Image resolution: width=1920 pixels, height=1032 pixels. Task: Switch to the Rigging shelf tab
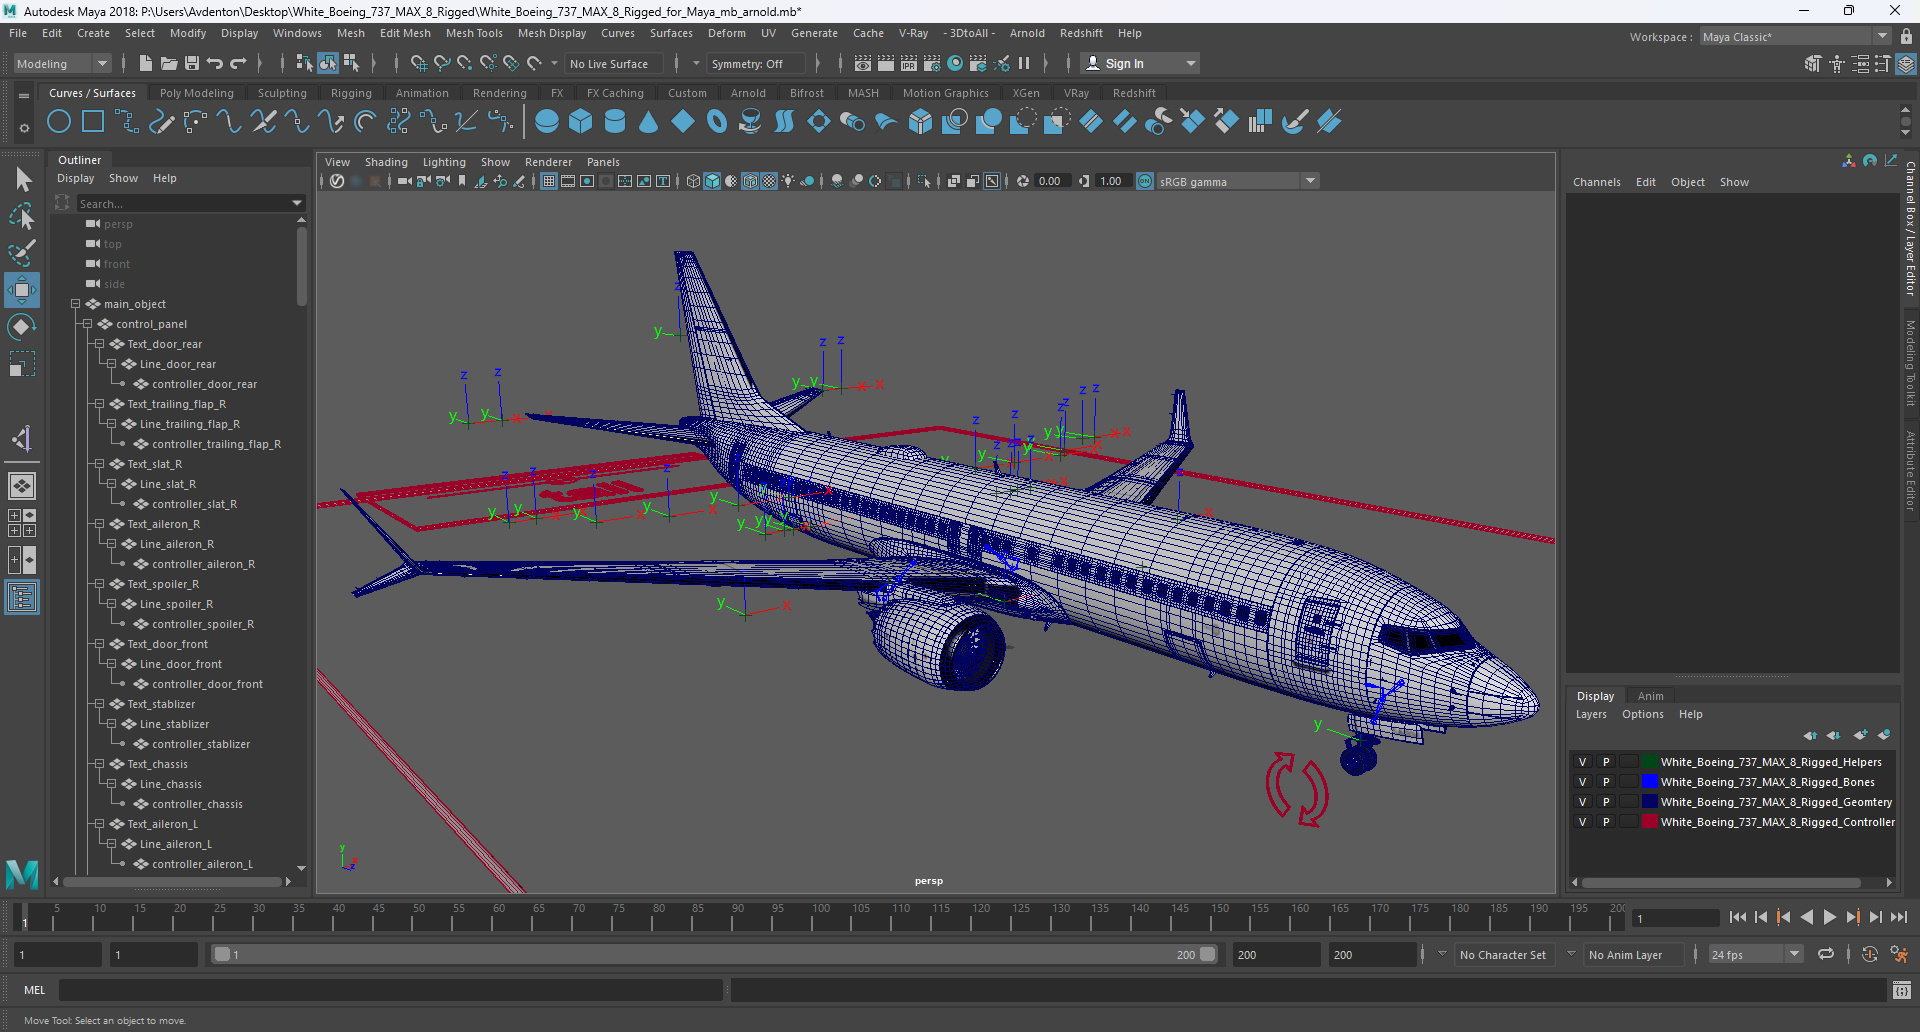point(351,93)
